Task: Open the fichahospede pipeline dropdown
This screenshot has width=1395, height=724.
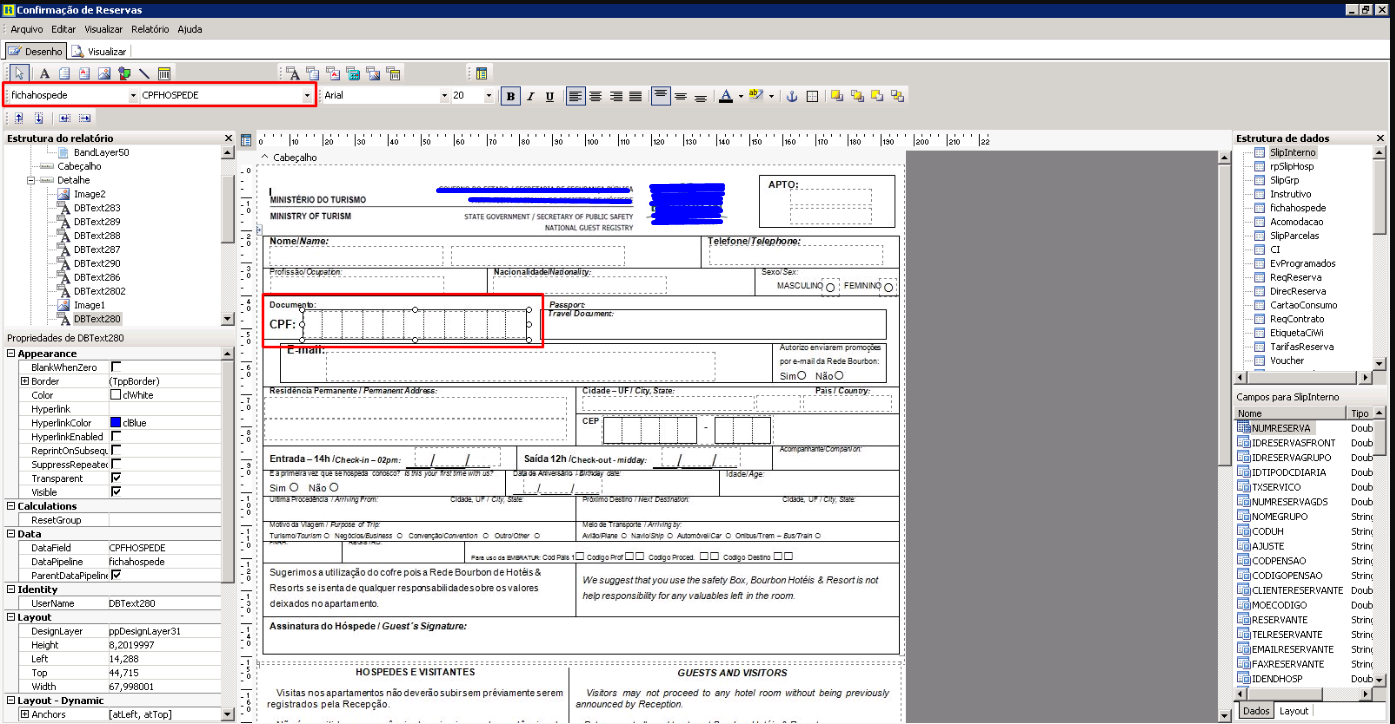Action: [133, 95]
